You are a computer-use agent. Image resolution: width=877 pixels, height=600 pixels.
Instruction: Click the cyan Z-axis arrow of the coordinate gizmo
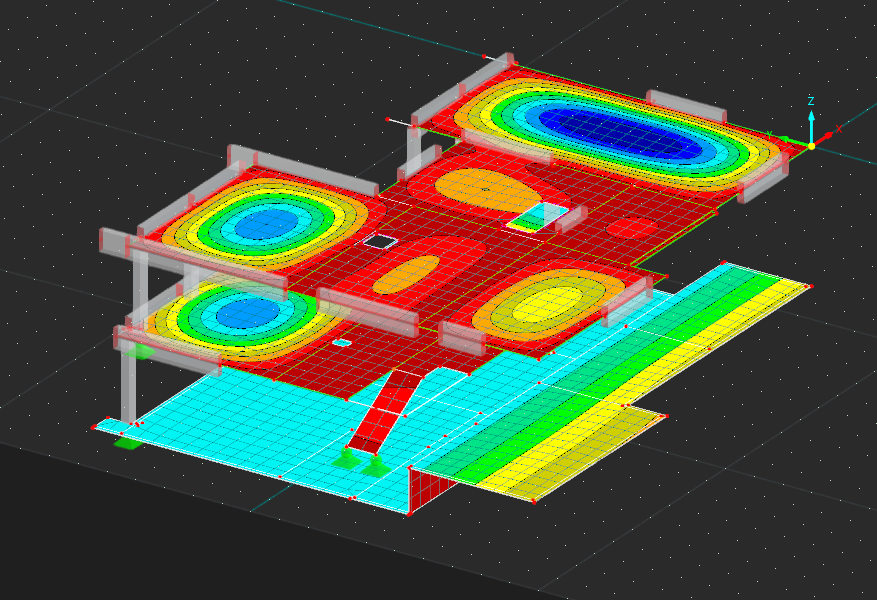(811, 120)
